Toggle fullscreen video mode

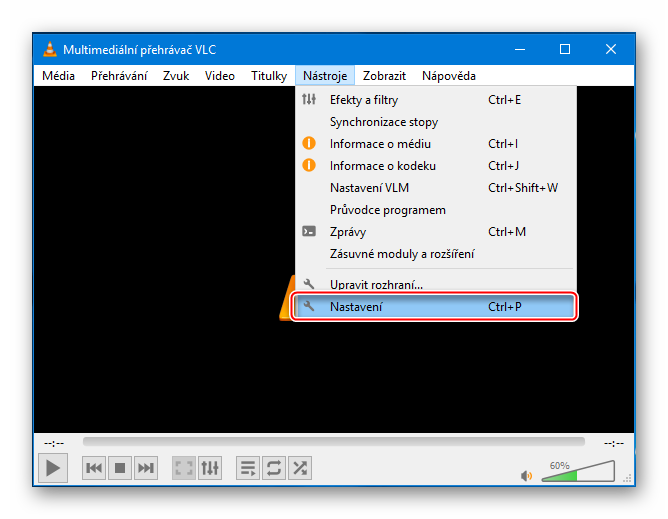(x=184, y=467)
